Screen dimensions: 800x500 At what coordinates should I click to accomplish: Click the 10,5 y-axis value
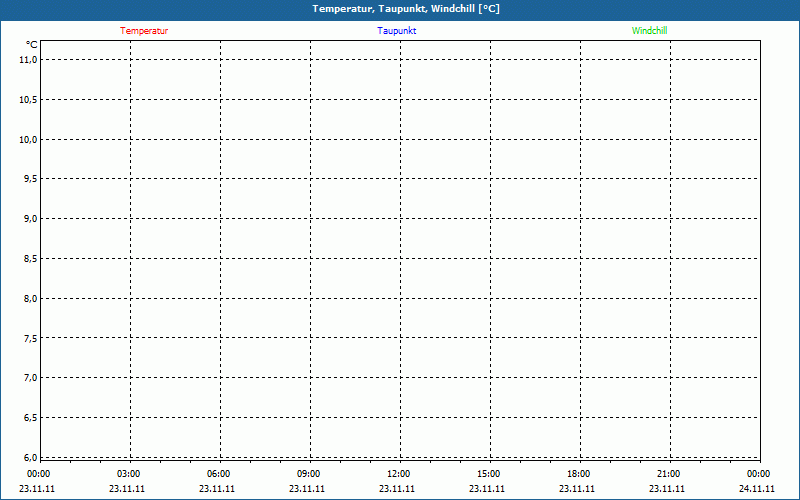[x=29, y=99]
